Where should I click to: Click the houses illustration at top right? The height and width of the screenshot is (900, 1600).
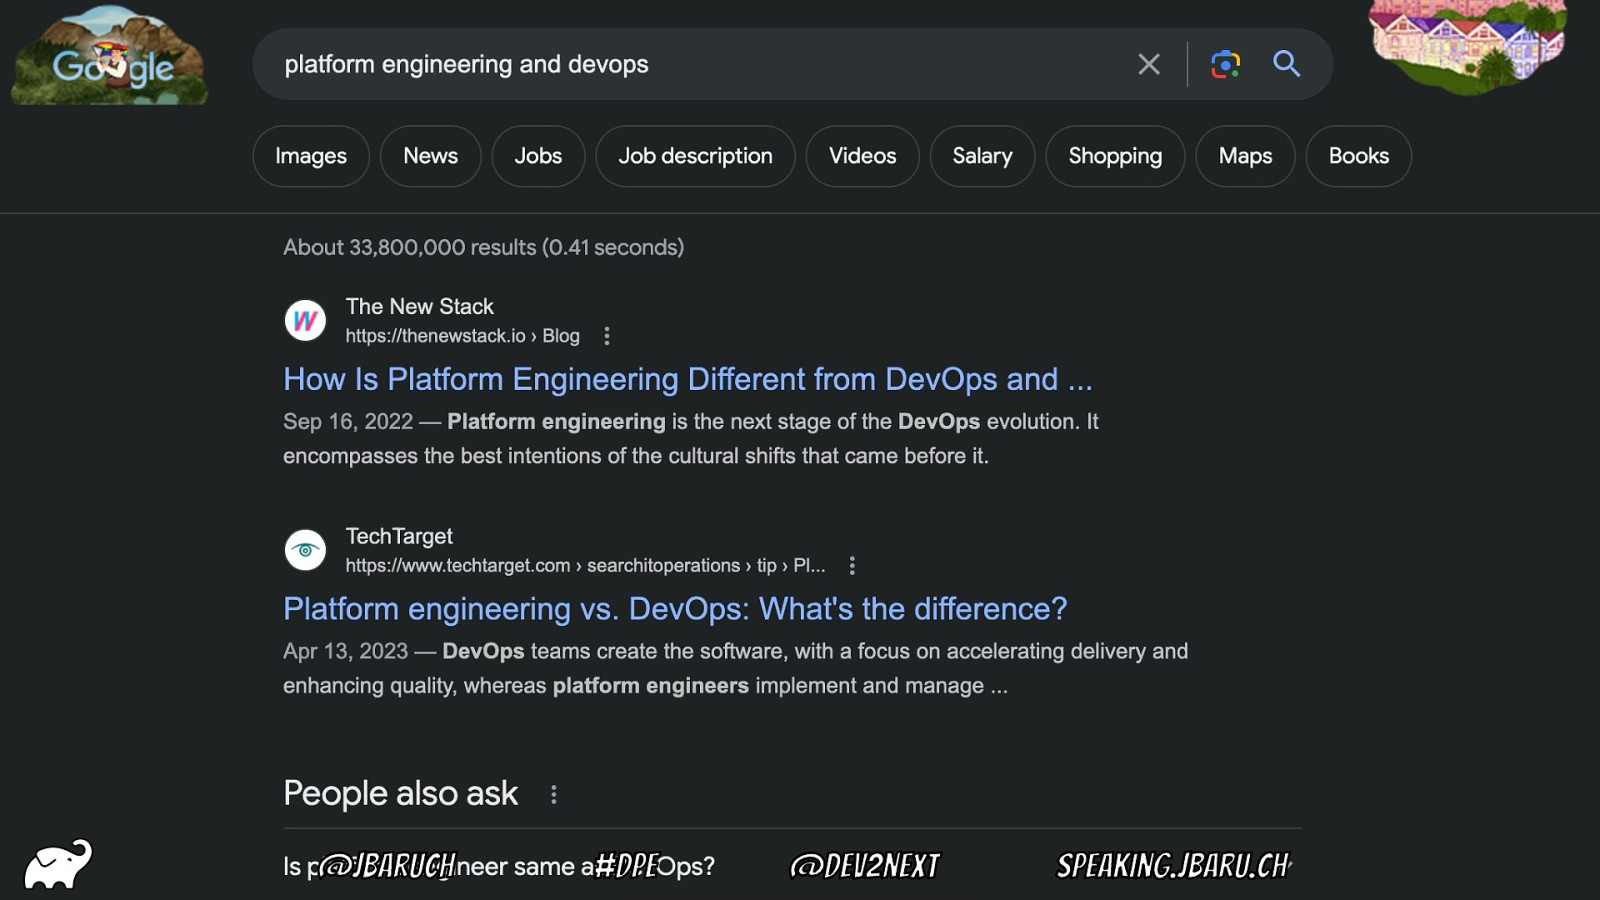pyautogui.click(x=1467, y=47)
